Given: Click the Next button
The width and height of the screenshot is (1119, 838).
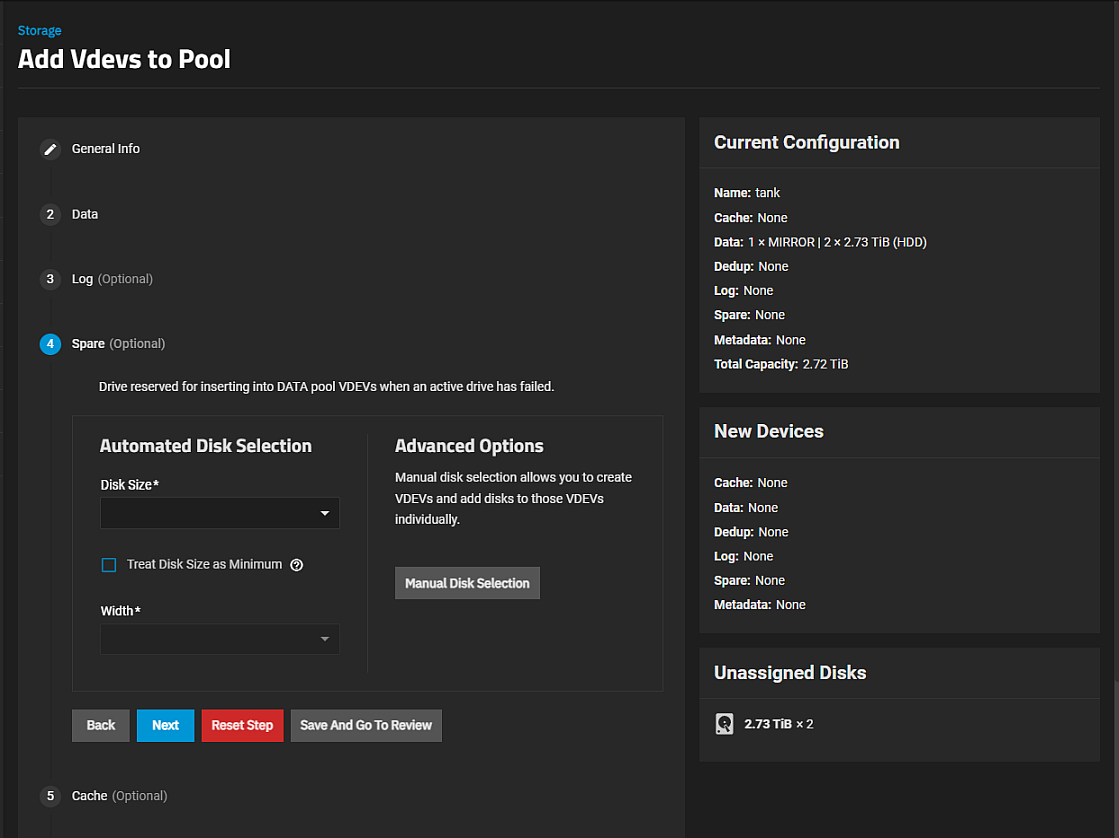Looking at the screenshot, I should 165,725.
